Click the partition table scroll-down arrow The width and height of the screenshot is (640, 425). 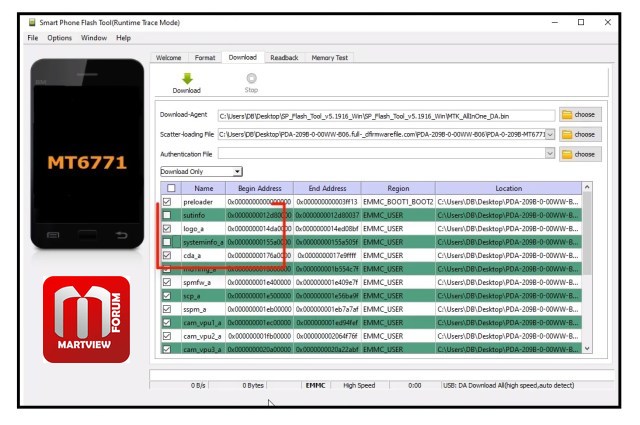click(587, 349)
